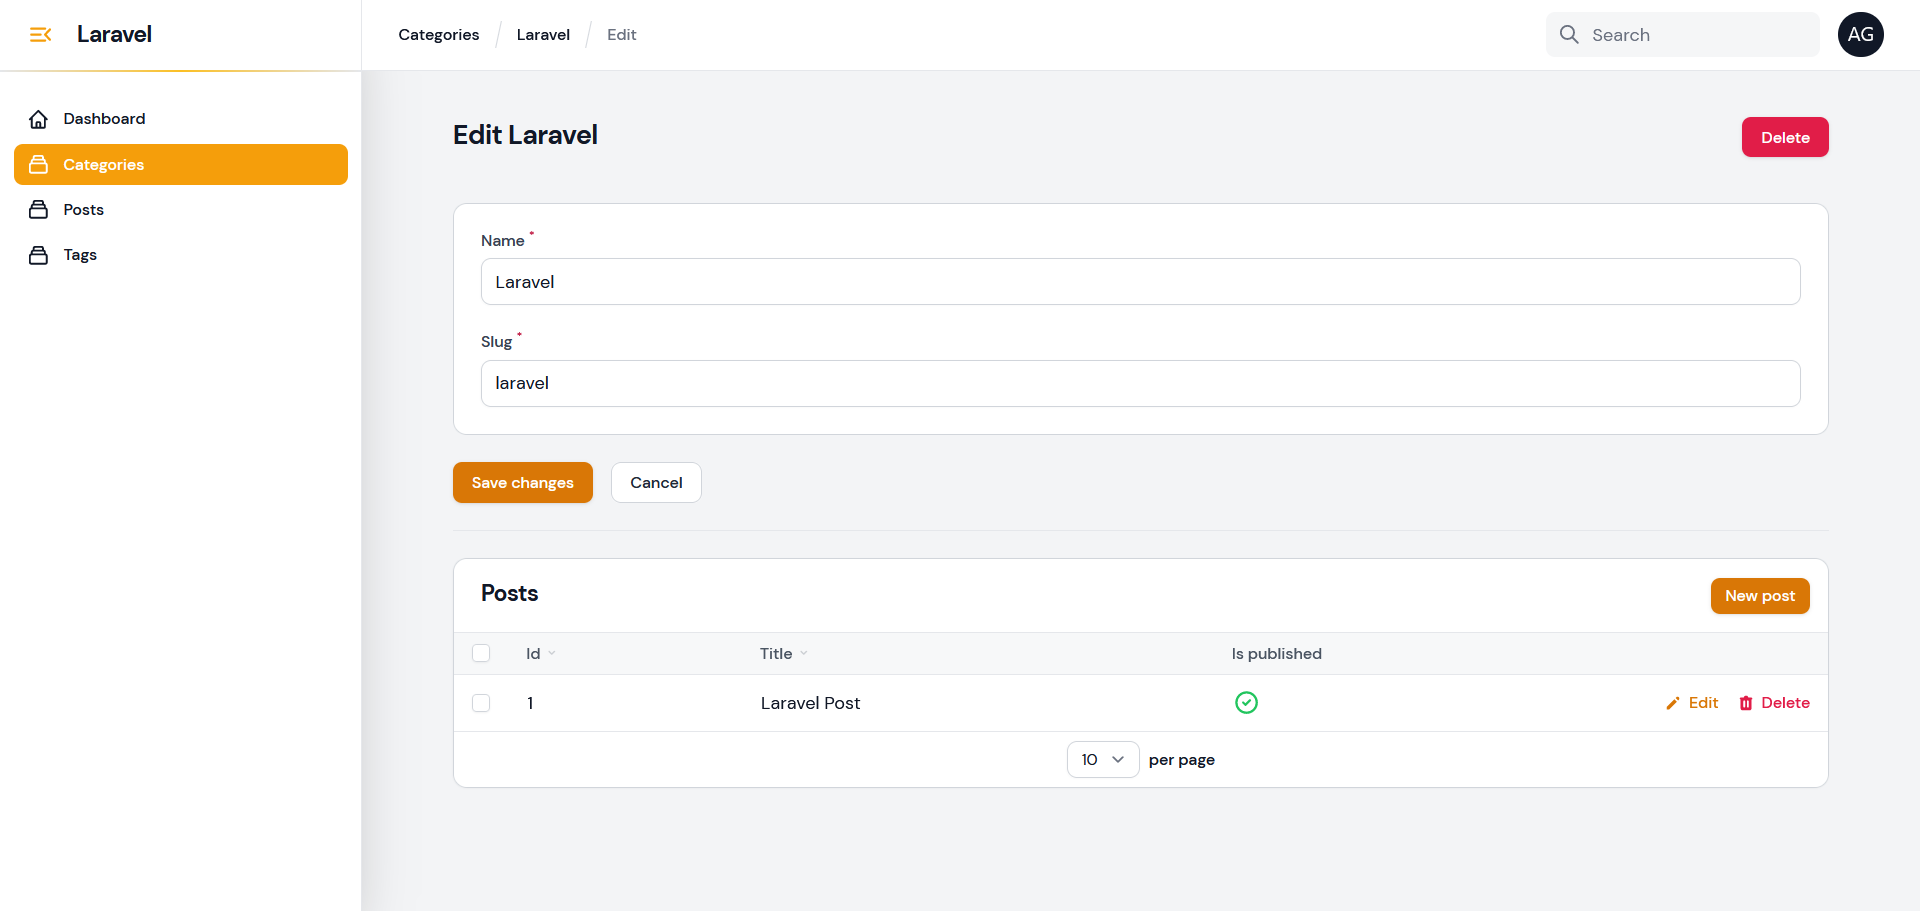Click the Edit breadcrumb item
1920x911 pixels.
click(x=622, y=35)
